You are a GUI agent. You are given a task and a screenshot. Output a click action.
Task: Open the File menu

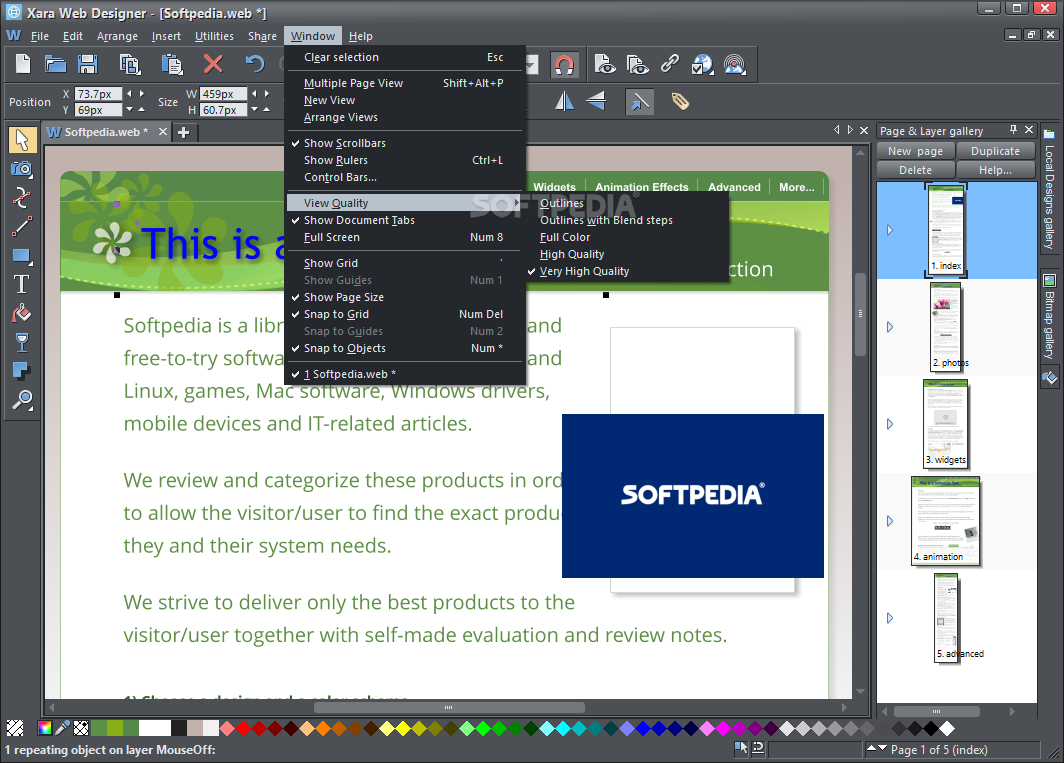click(39, 36)
